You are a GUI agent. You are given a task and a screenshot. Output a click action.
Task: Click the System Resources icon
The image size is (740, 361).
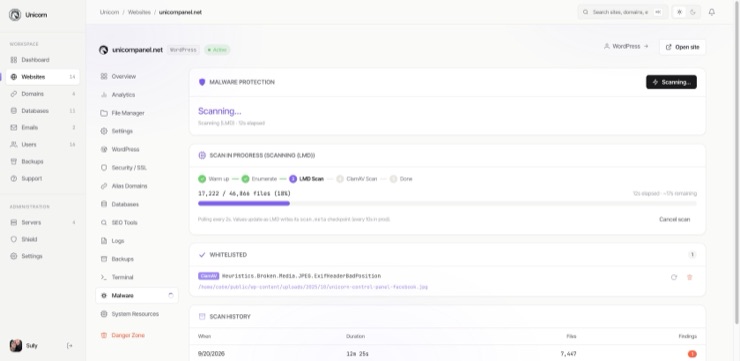click(x=104, y=314)
